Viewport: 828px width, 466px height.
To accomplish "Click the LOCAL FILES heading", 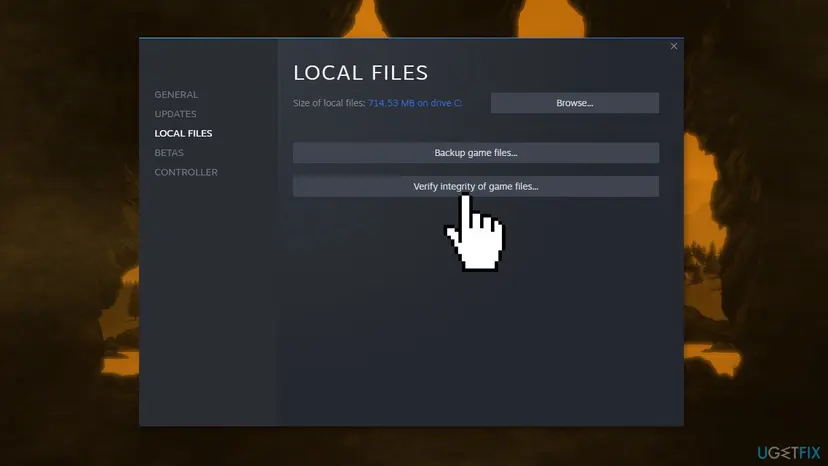I will coord(361,73).
